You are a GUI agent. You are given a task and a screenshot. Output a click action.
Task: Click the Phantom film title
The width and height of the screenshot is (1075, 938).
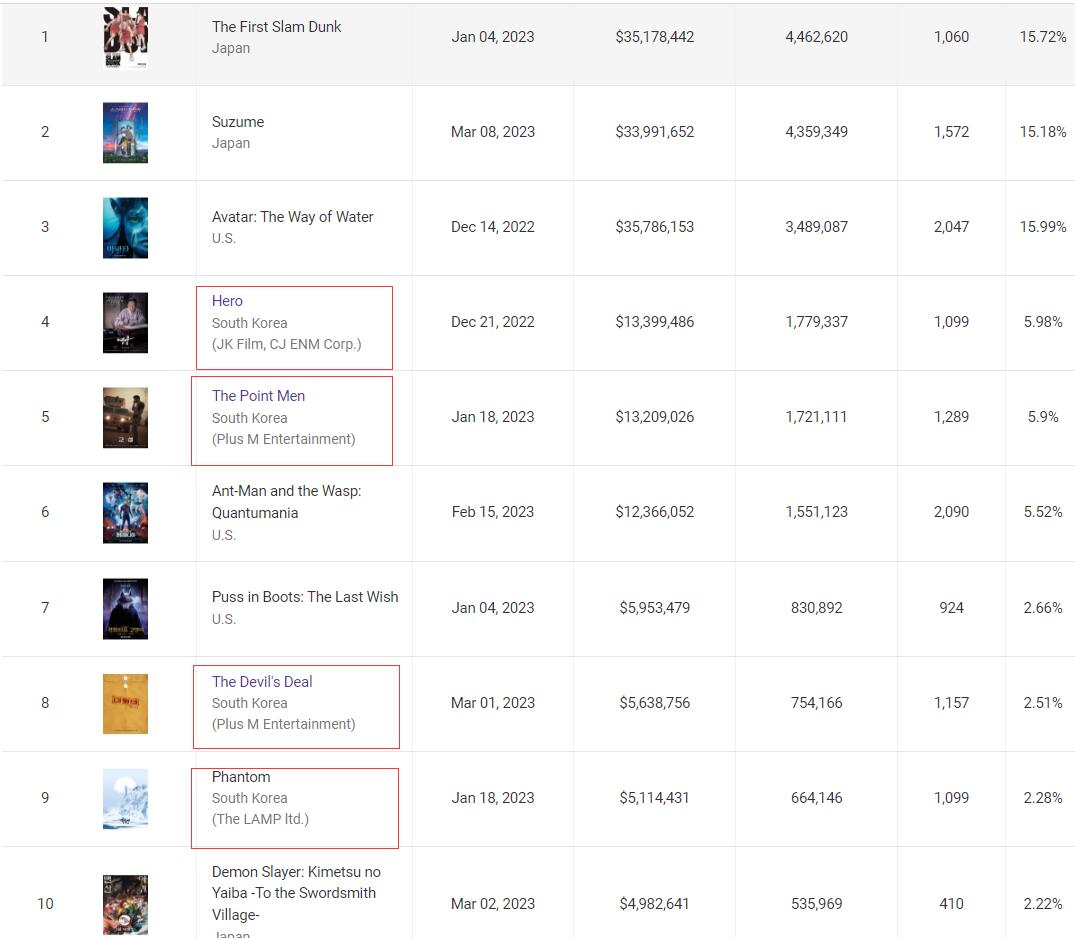[x=241, y=777]
